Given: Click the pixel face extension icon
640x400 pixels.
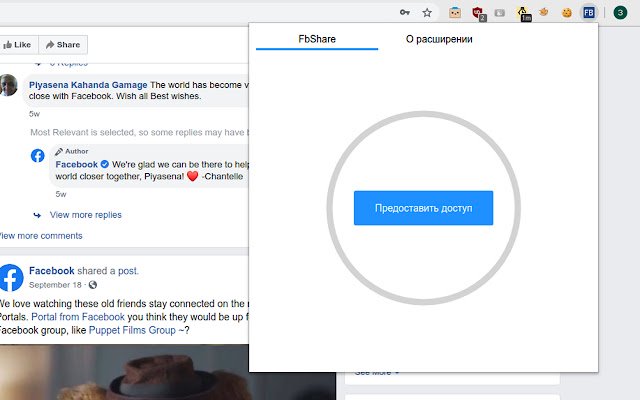Looking at the screenshot, I should coord(455,13).
